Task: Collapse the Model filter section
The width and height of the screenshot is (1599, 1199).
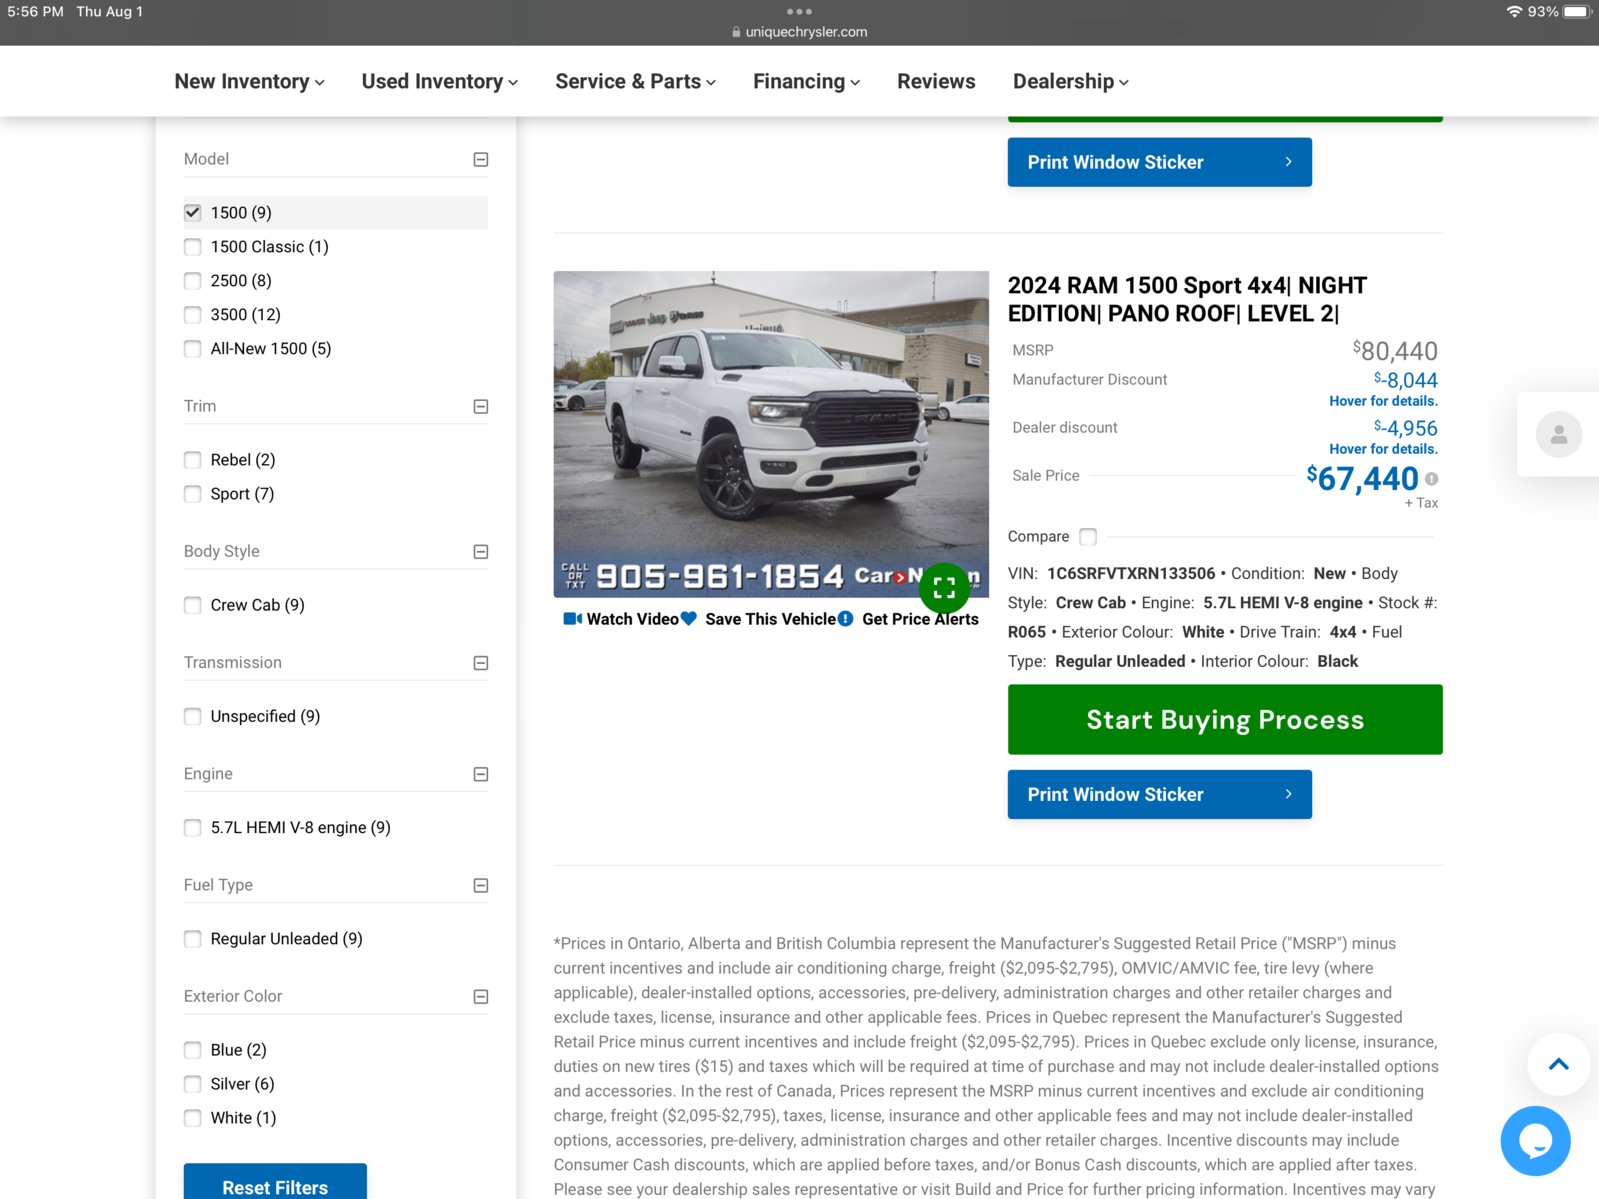Action: (481, 160)
